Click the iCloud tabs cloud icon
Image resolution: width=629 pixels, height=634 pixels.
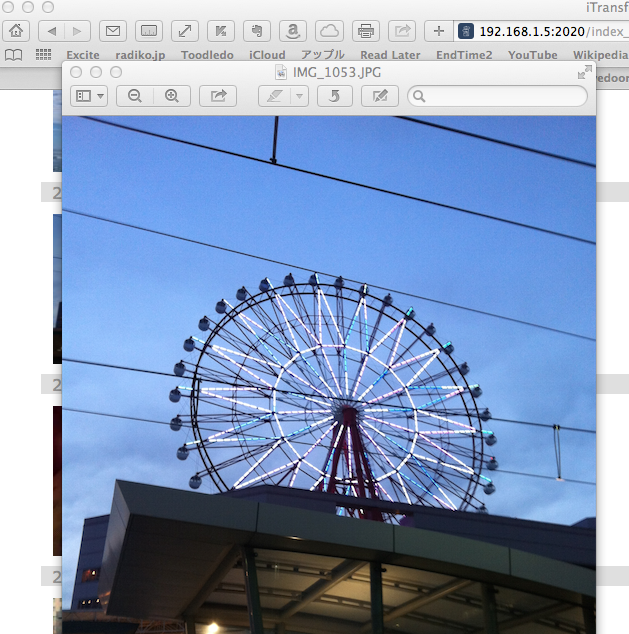pos(329,31)
